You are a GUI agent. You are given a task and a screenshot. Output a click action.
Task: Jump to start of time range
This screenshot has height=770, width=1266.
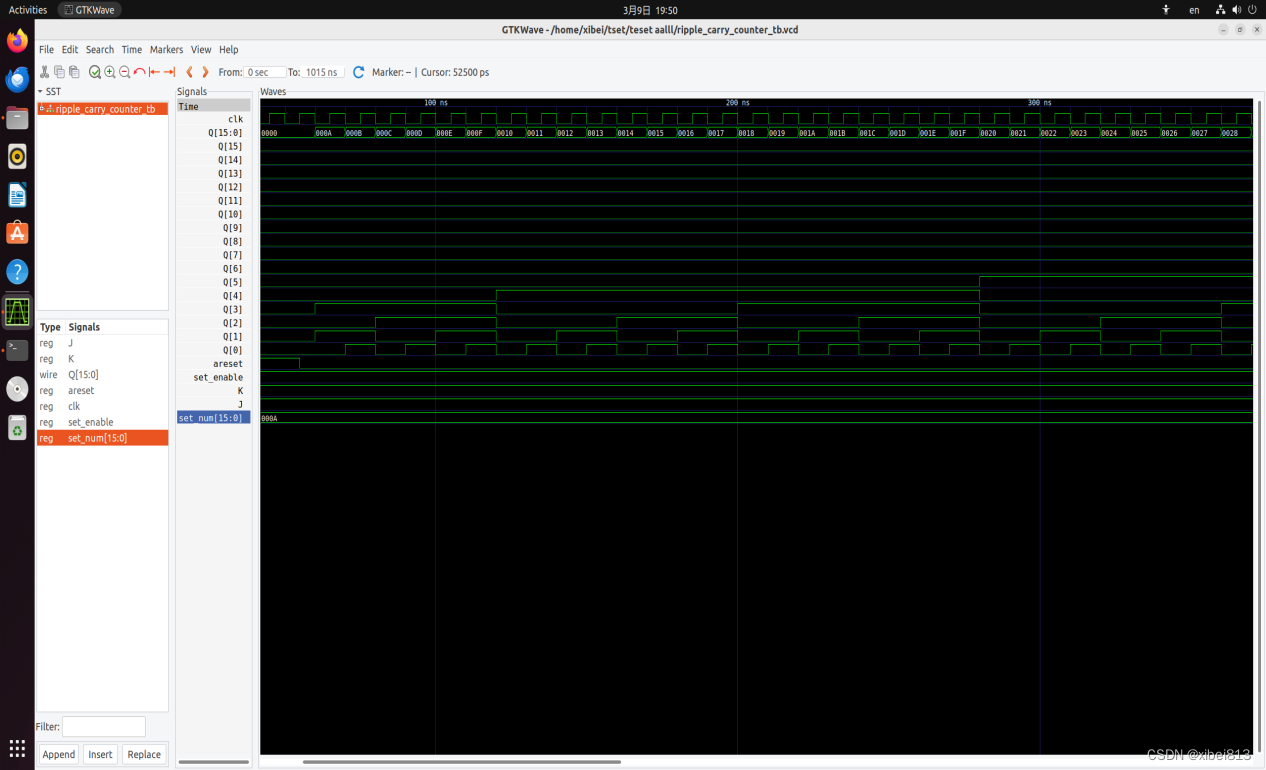pos(154,72)
